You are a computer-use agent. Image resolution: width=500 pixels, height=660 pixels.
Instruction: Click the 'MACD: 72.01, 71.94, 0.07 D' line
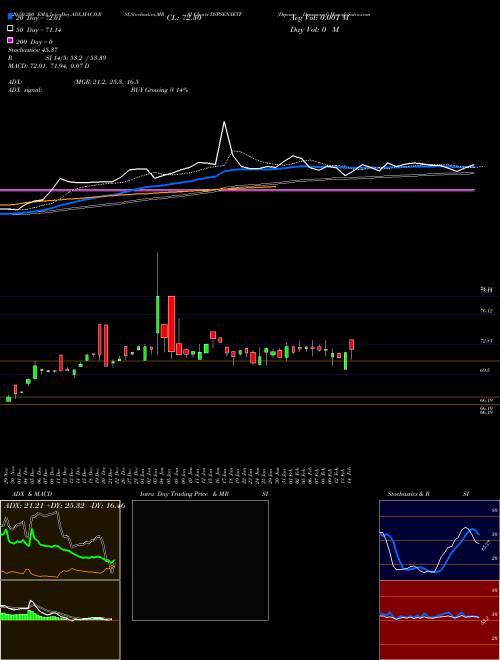48,66
